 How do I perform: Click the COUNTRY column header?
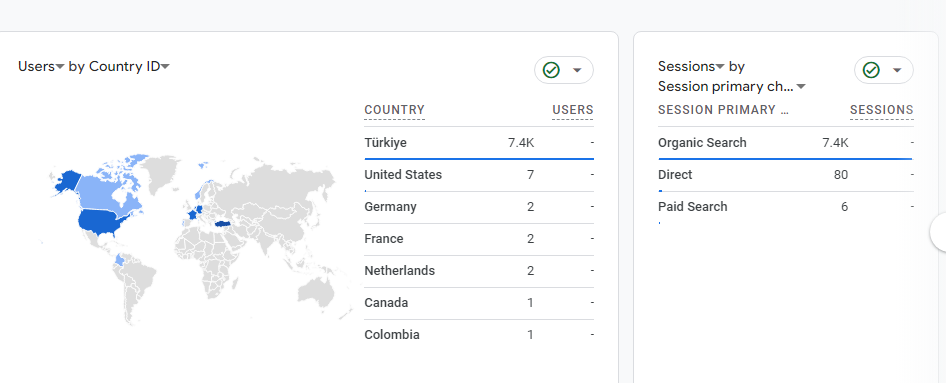395,110
